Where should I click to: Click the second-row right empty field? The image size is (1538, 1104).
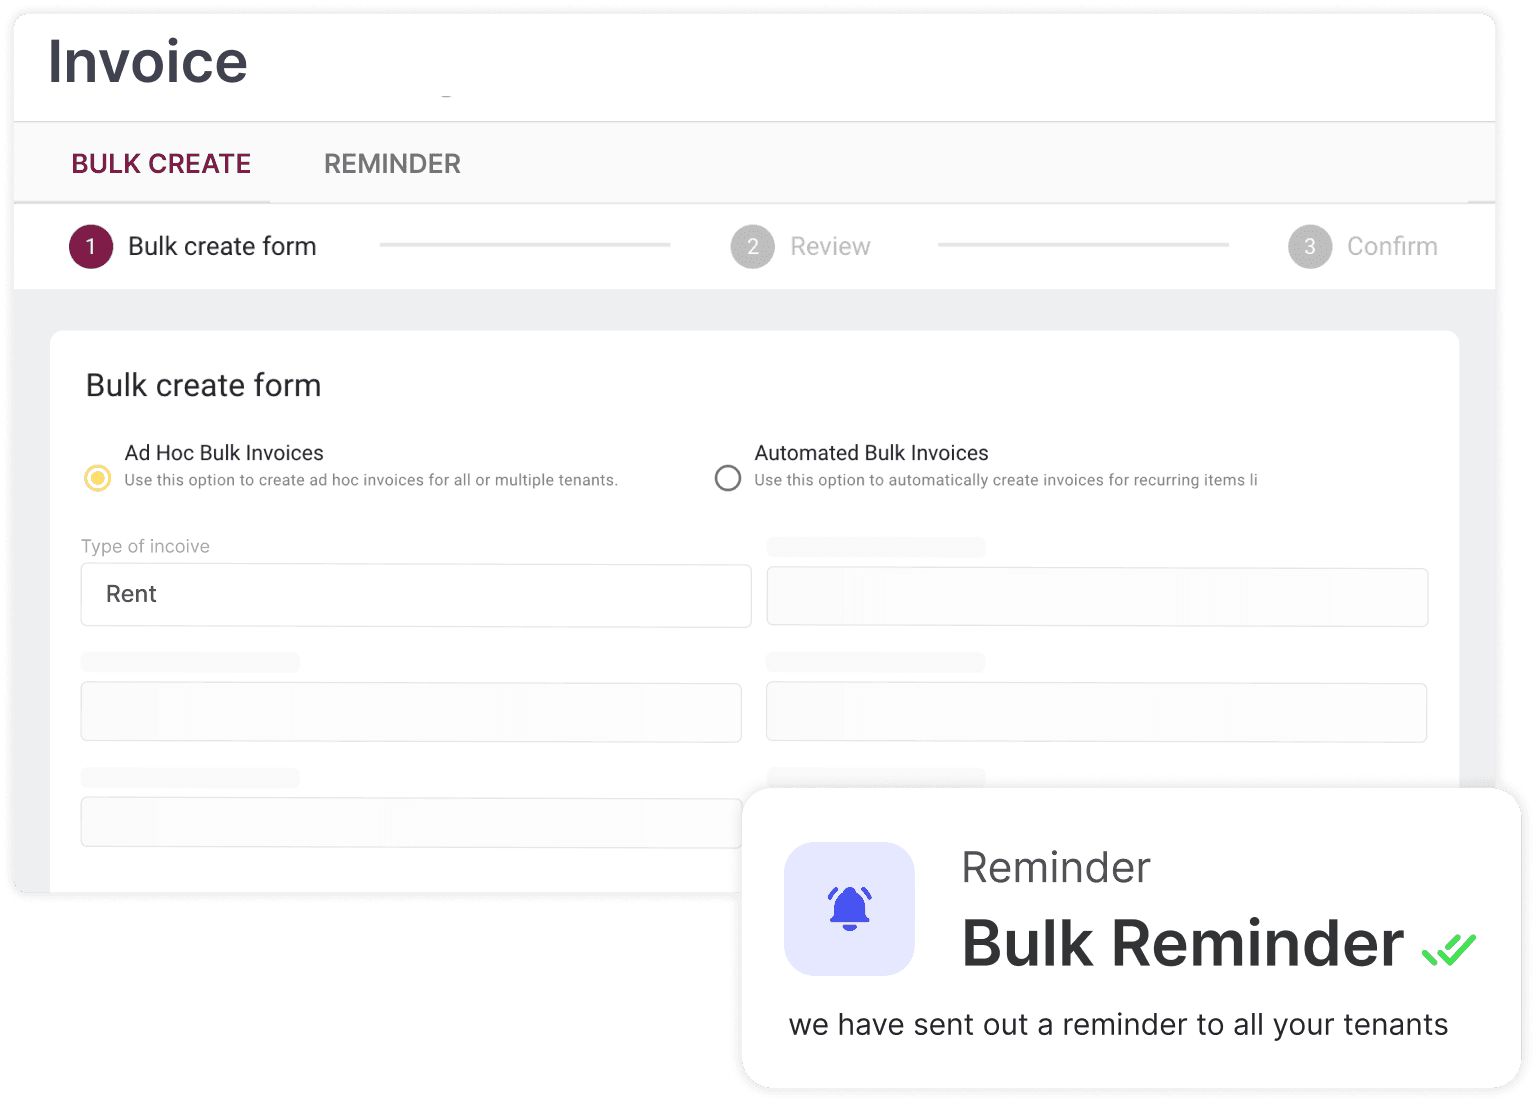[x=1096, y=712]
